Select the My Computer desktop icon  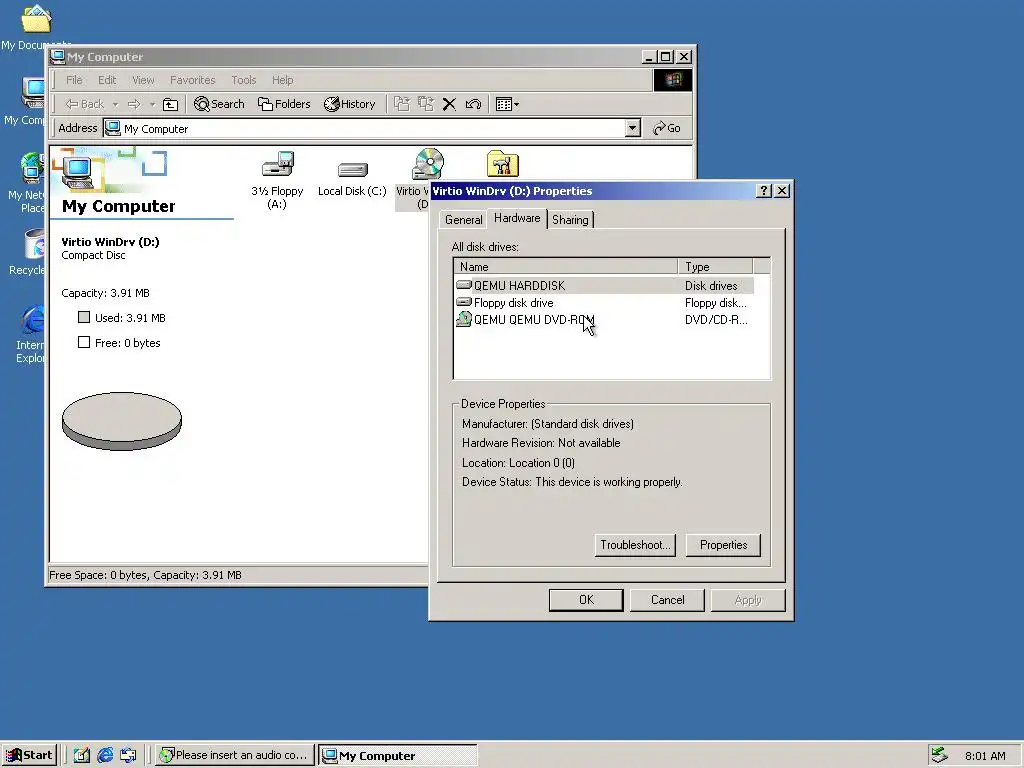point(33,93)
